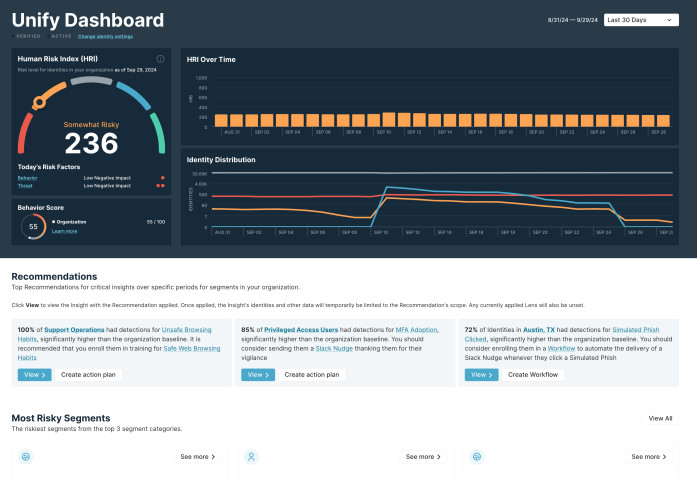
Task: Click the Behavior Score circular gauge
Action: (x=31, y=227)
